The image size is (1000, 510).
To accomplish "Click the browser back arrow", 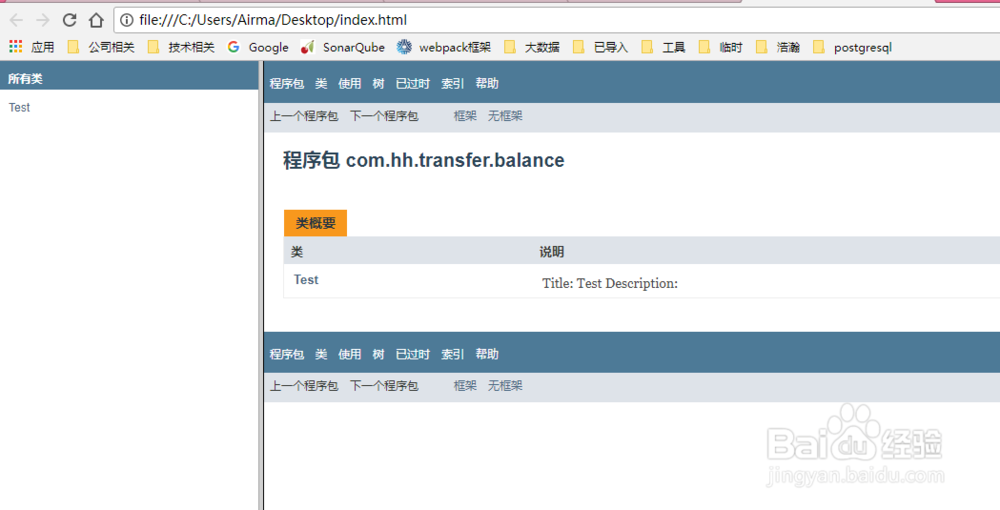I will pyautogui.click(x=16, y=20).
